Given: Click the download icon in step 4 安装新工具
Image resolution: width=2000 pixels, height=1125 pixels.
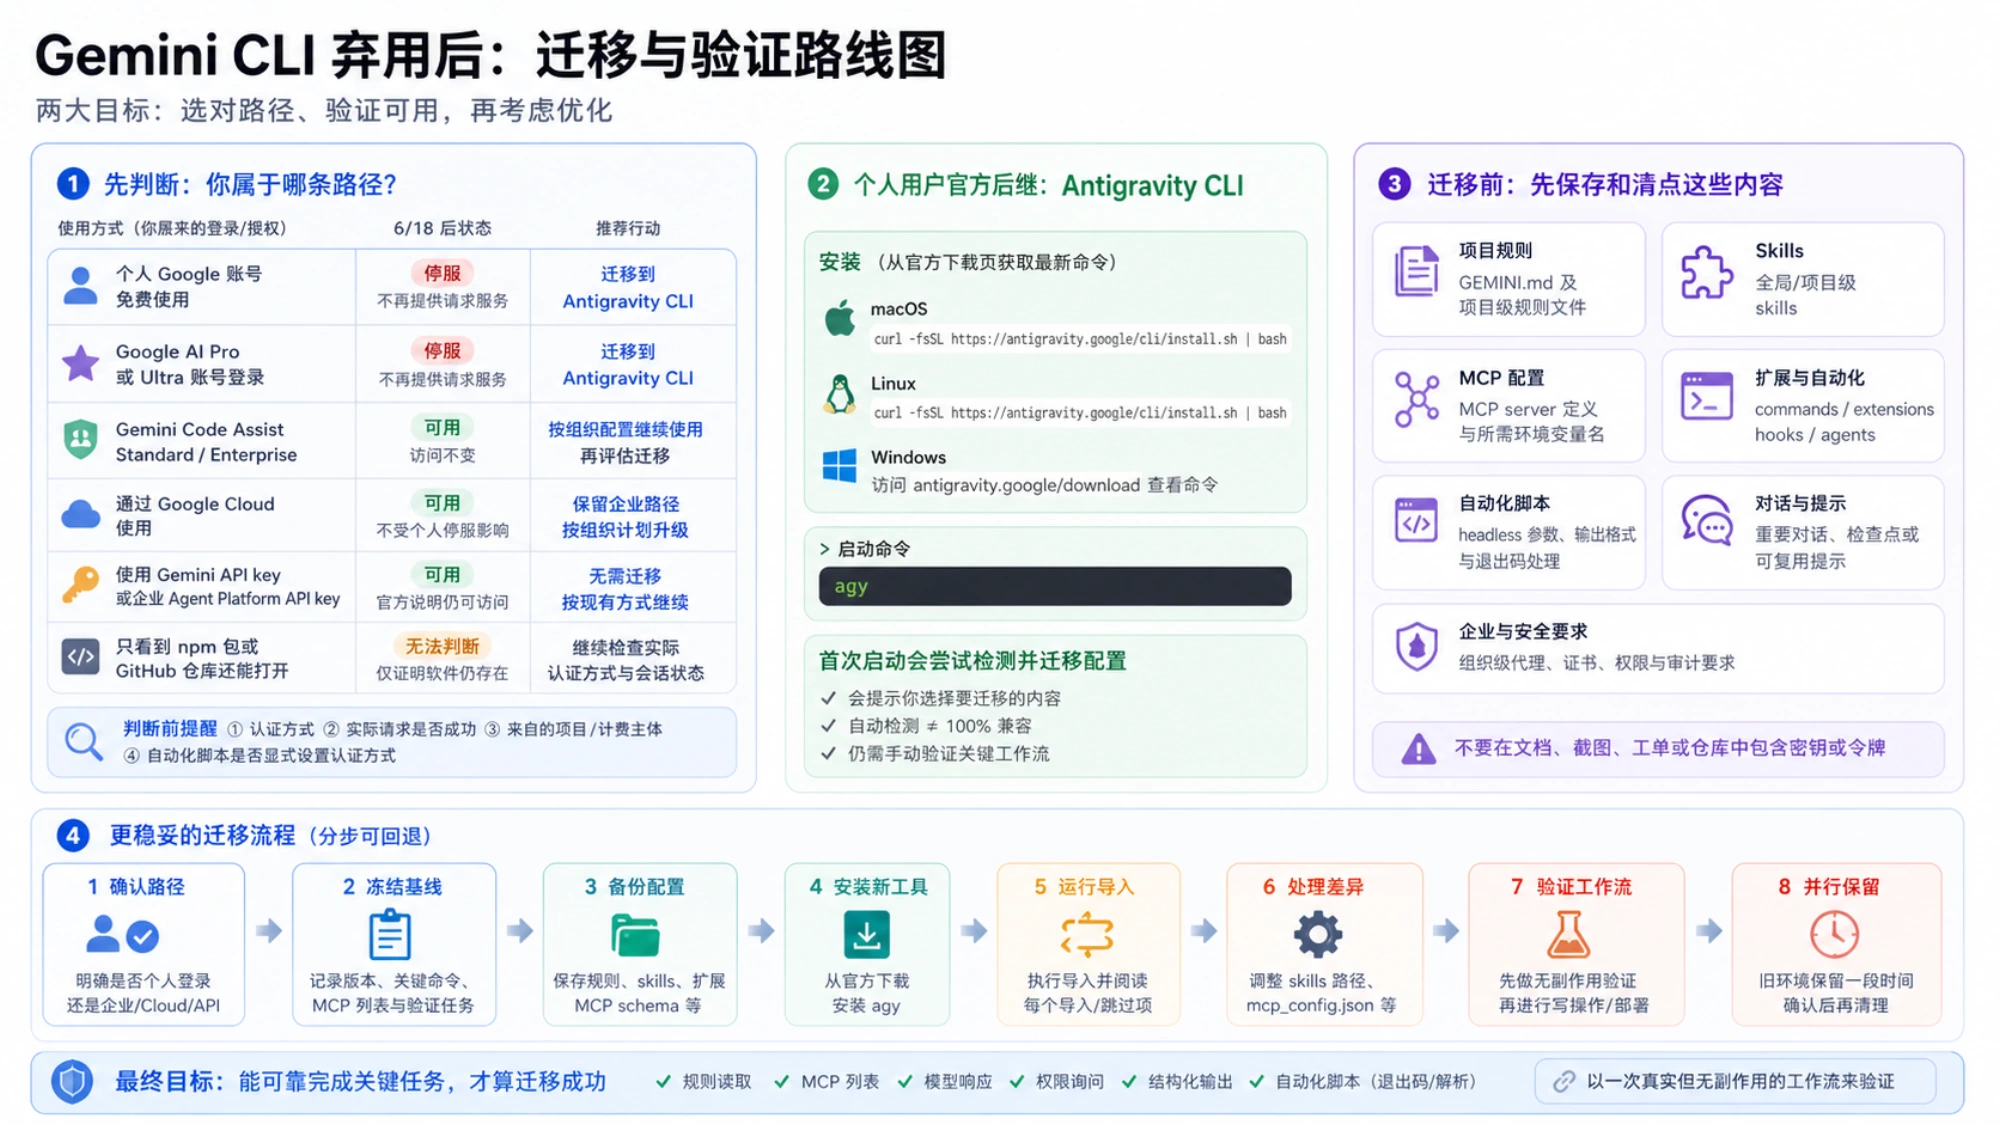Looking at the screenshot, I should point(866,935).
